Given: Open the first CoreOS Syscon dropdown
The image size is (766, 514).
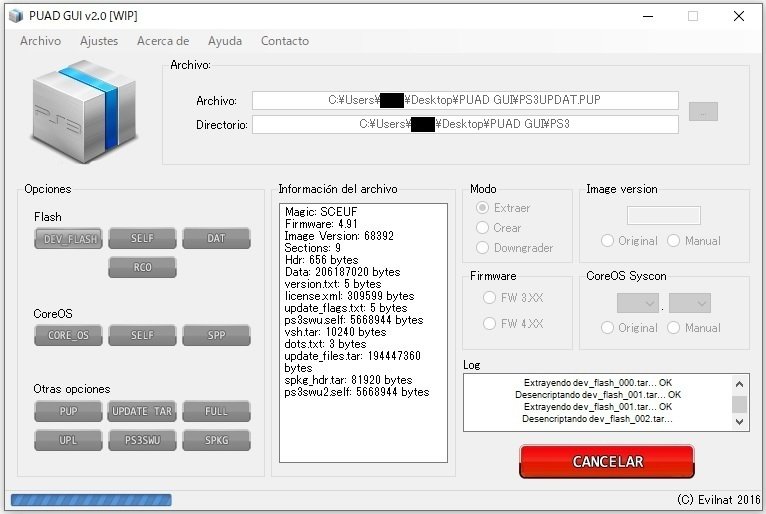Looking at the screenshot, I should pyautogui.click(x=638, y=303).
